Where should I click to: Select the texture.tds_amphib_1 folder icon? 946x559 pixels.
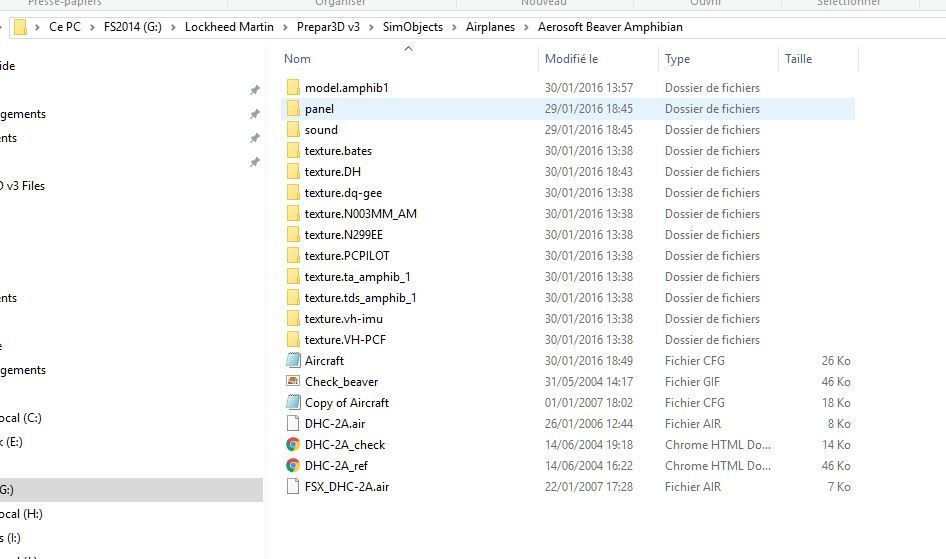293,297
